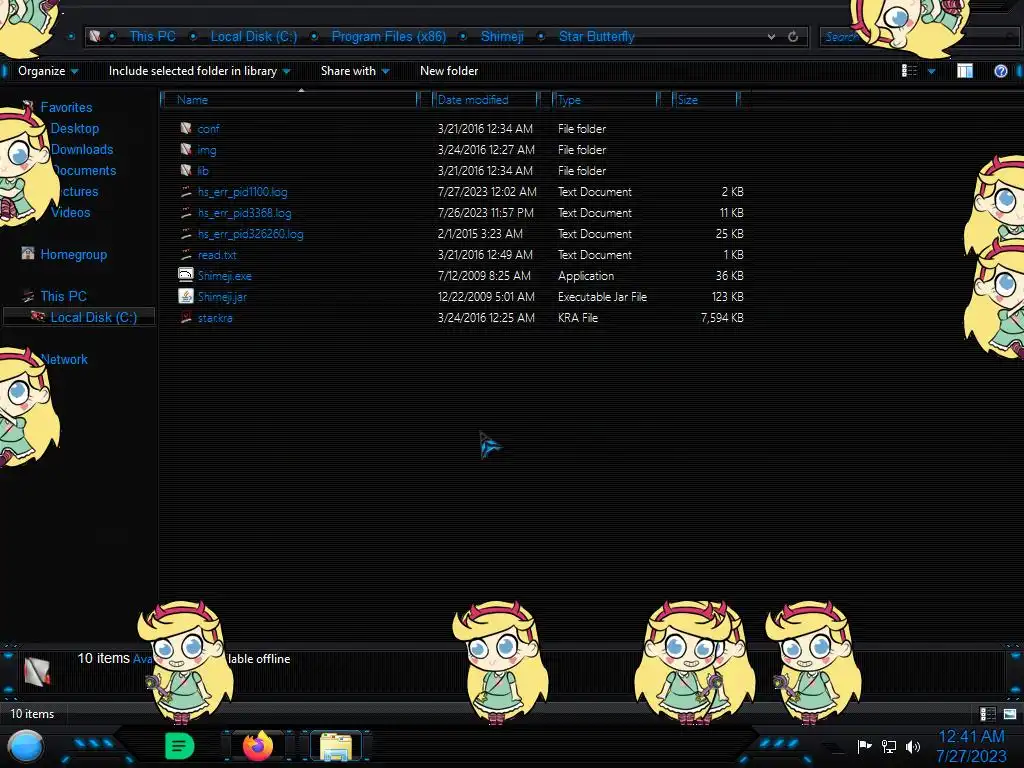Select the lib folder icon
Screen dimensions: 1024x768
pos(186,170)
